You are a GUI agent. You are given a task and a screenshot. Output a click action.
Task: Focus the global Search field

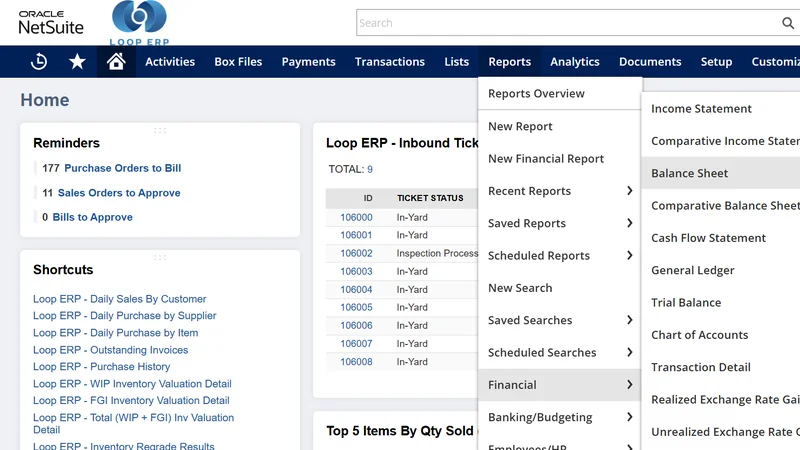coord(568,22)
